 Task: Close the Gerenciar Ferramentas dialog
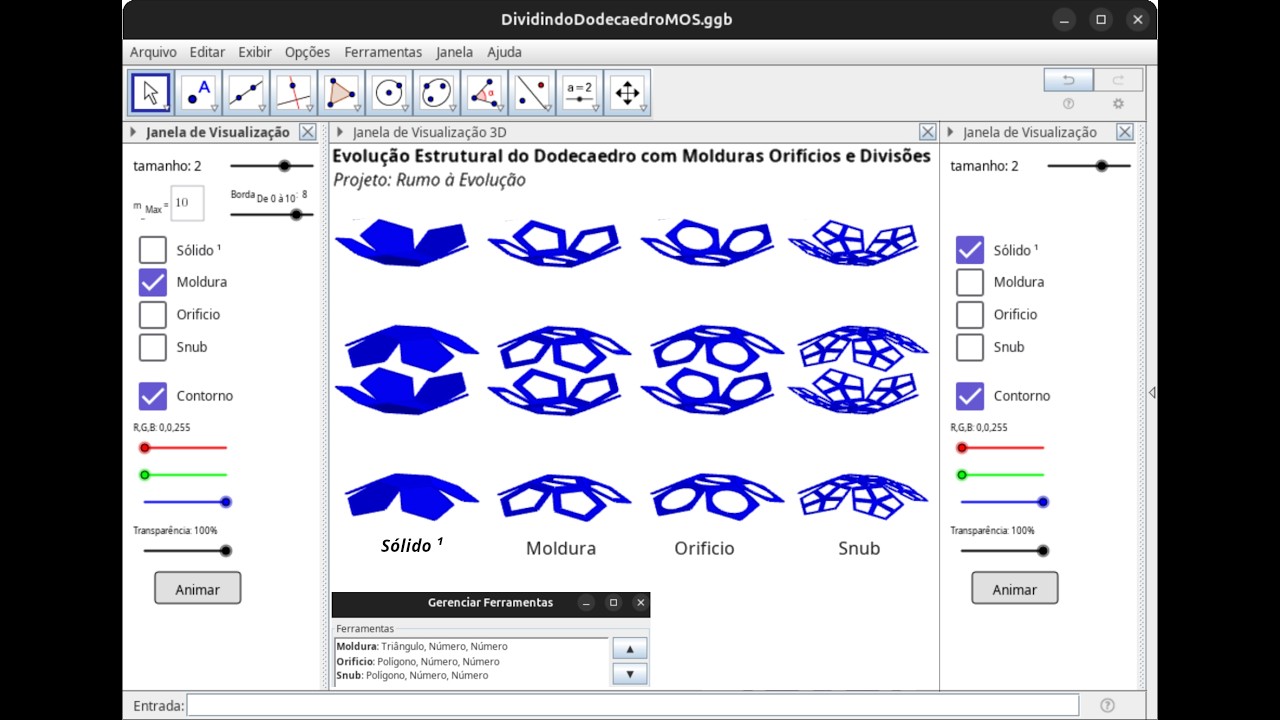pyautogui.click(x=640, y=603)
